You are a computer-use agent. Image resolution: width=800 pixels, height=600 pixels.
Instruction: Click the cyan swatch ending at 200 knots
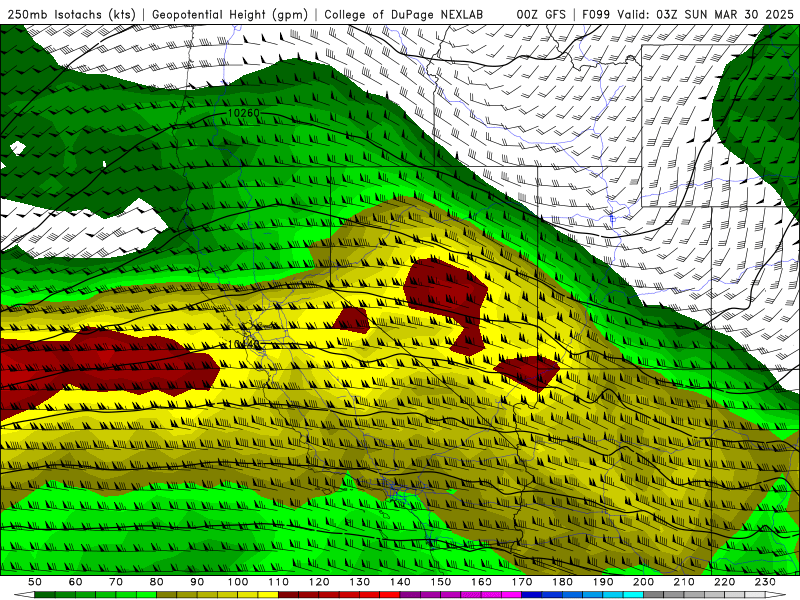[633, 595]
